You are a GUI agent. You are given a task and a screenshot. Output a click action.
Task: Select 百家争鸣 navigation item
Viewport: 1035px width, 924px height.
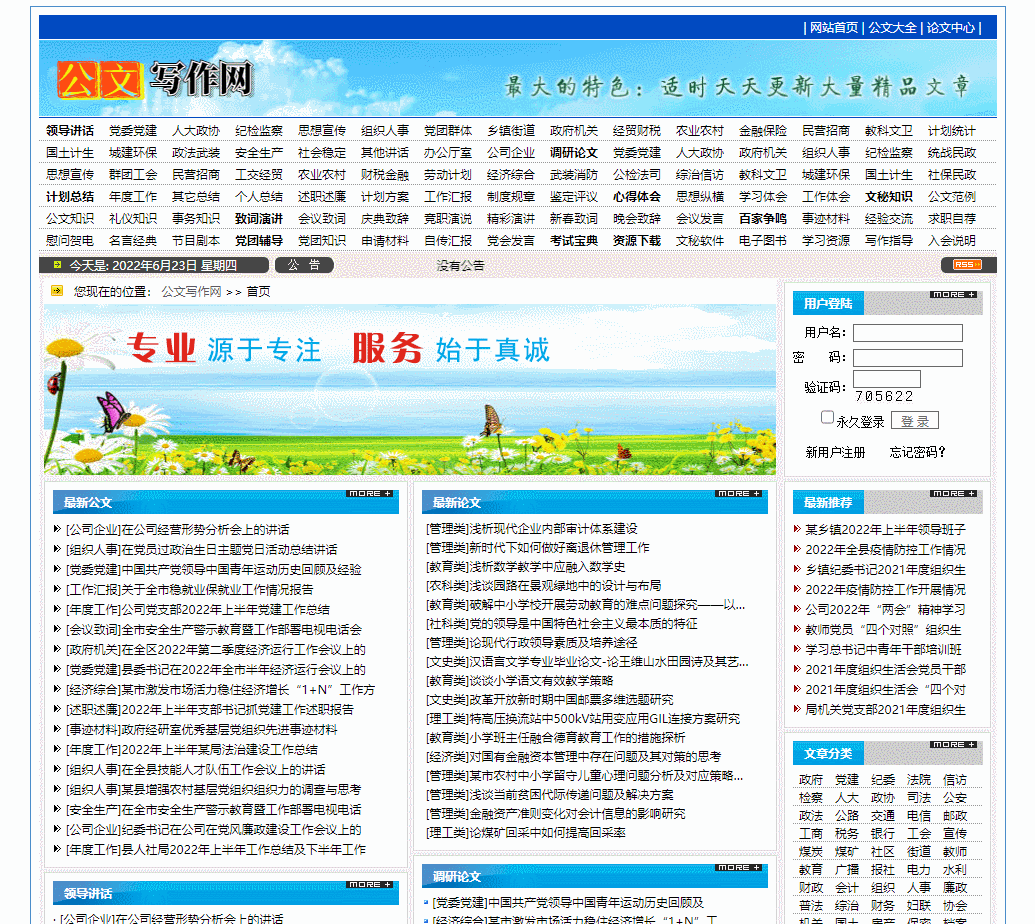click(762, 218)
